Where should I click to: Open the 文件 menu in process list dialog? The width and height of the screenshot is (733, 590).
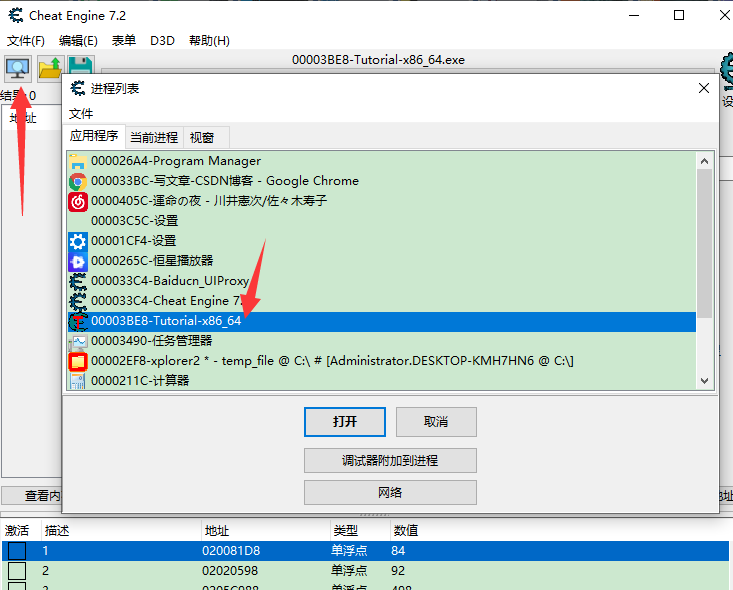(x=81, y=114)
